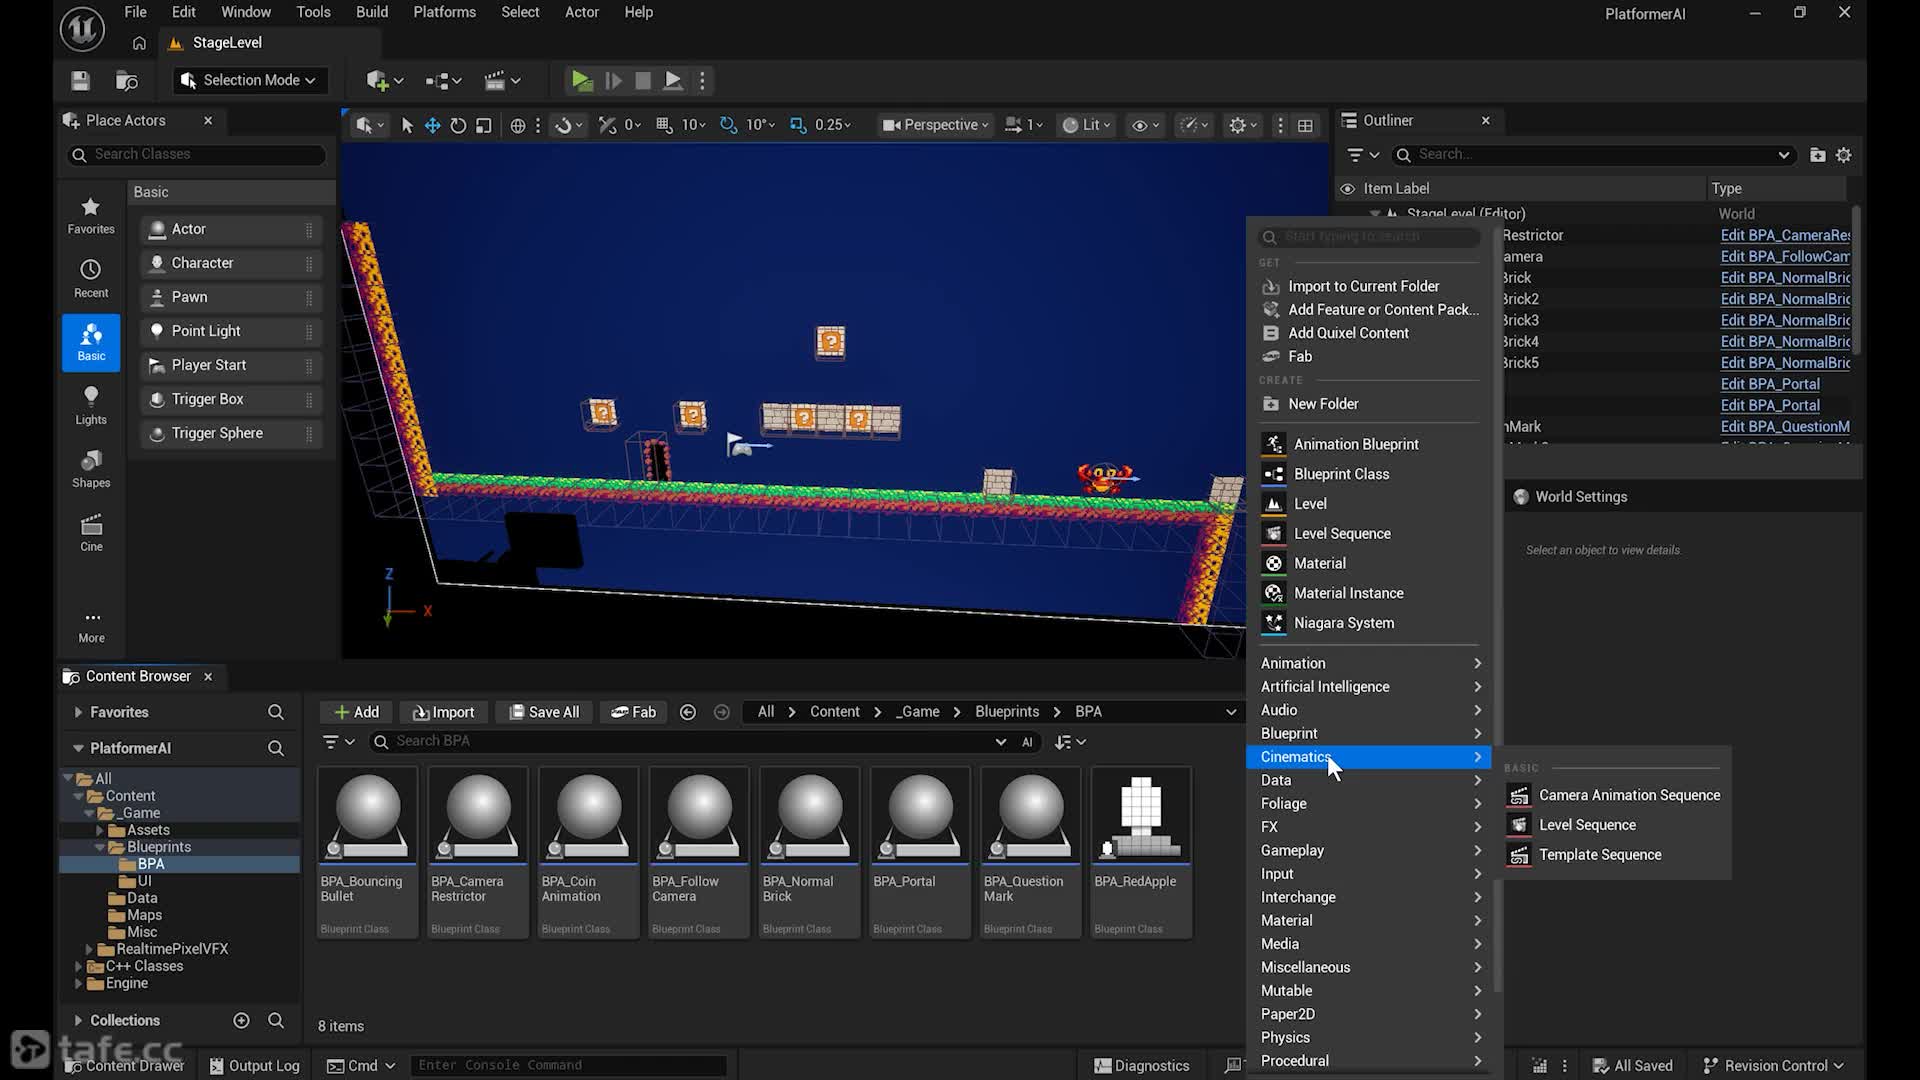Open the Outliner filter dropdown
This screenshot has width=1920, height=1080.
point(1363,155)
